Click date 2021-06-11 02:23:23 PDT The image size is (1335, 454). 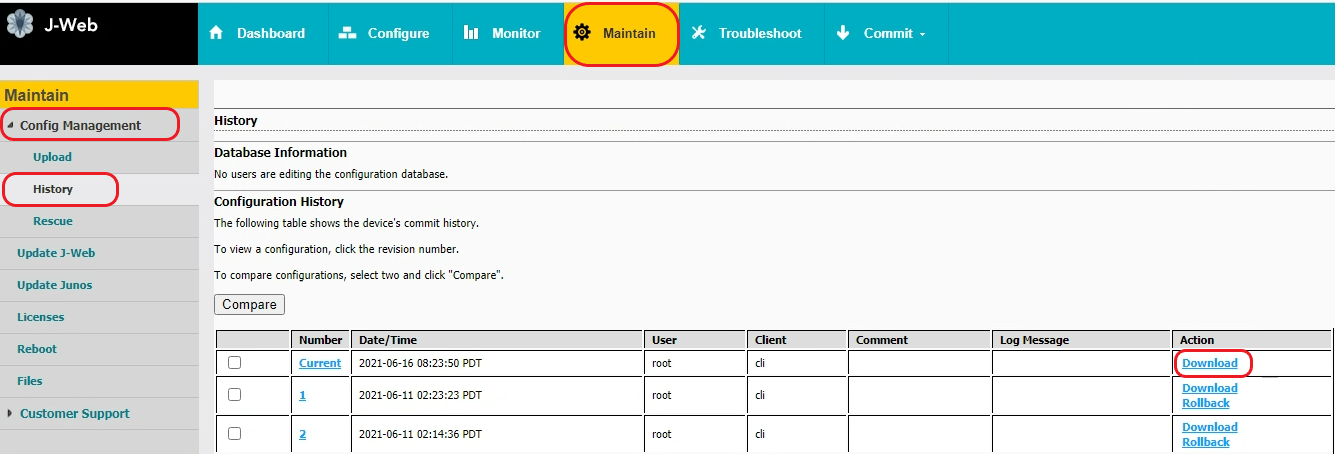[420, 395]
